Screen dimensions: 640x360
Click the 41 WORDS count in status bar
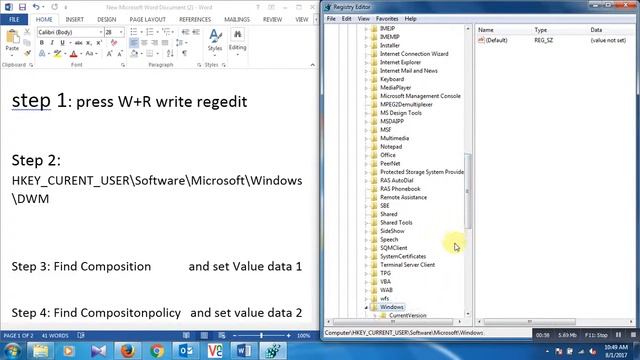pyautogui.click(x=55, y=336)
